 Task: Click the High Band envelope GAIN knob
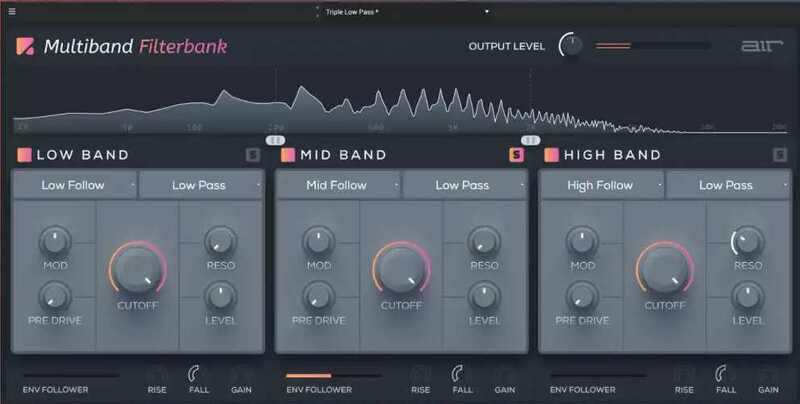click(768, 374)
